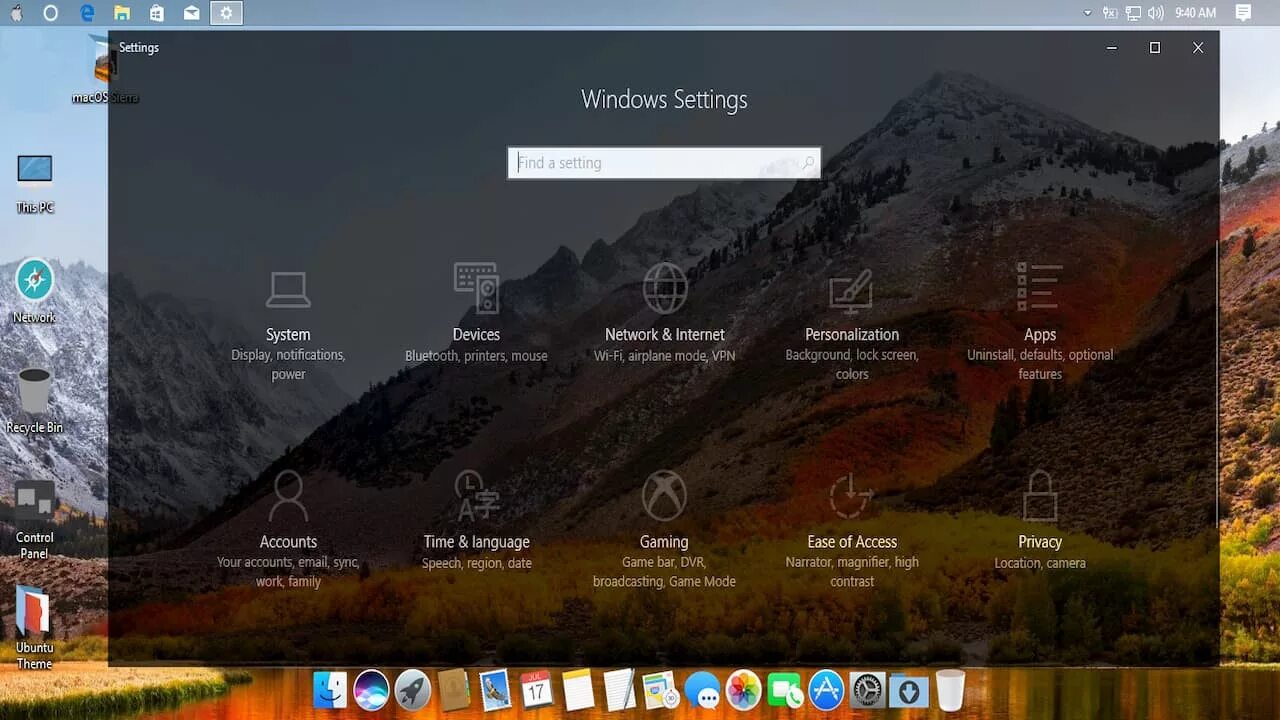Click the Settings window vertical scrollbar
Image resolution: width=1280 pixels, height=720 pixels.
pyautogui.click(x=1216, y=384)
